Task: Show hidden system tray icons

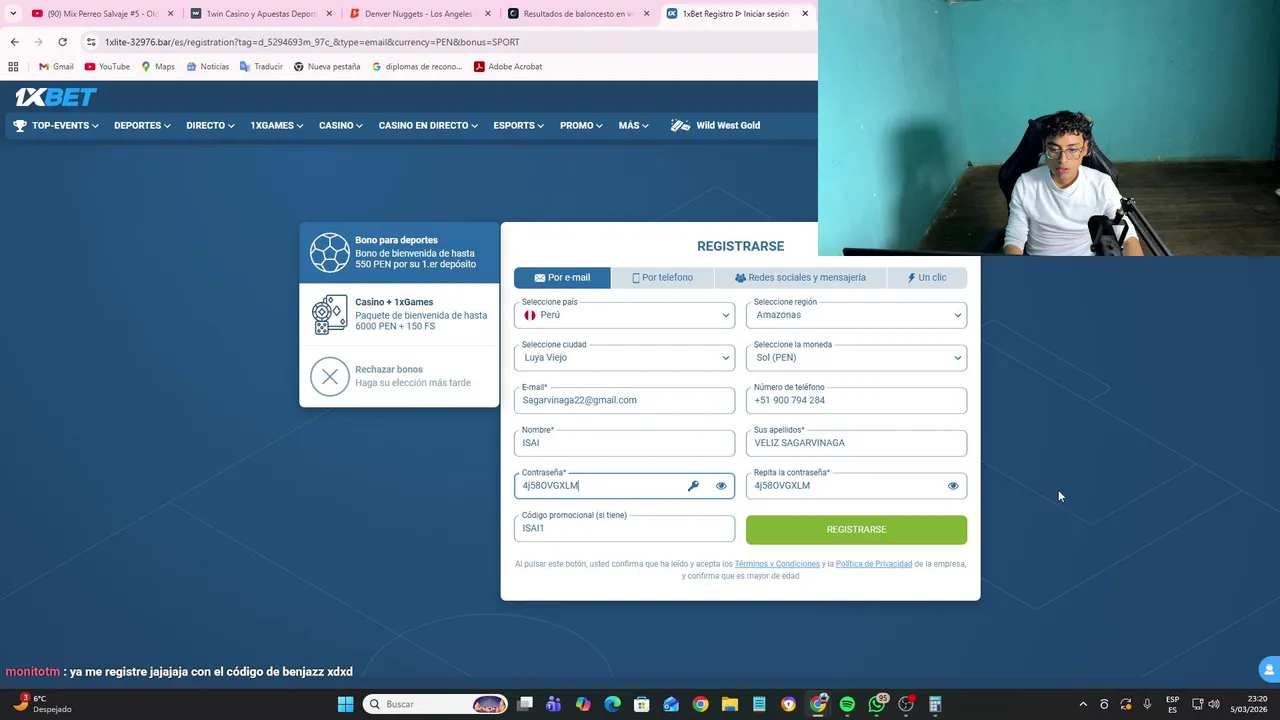Action: point(1083,704)
